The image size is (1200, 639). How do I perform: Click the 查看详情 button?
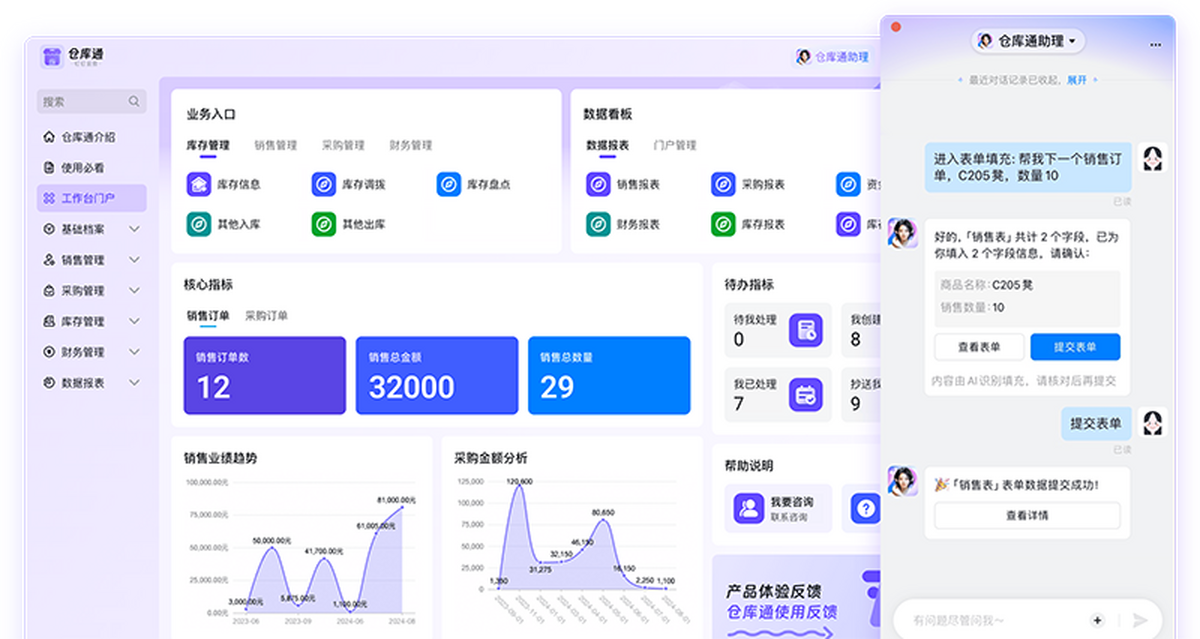point(1027,515)
